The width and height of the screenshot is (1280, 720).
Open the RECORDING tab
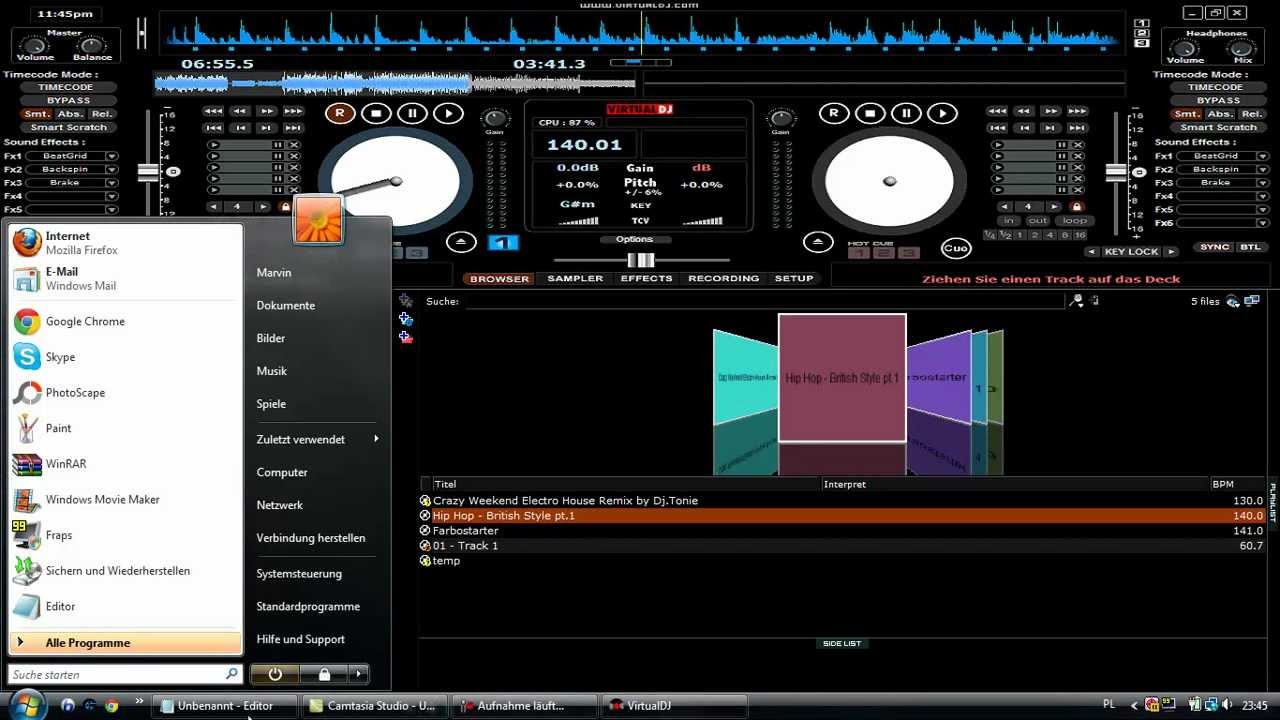(x=723, y=278)
